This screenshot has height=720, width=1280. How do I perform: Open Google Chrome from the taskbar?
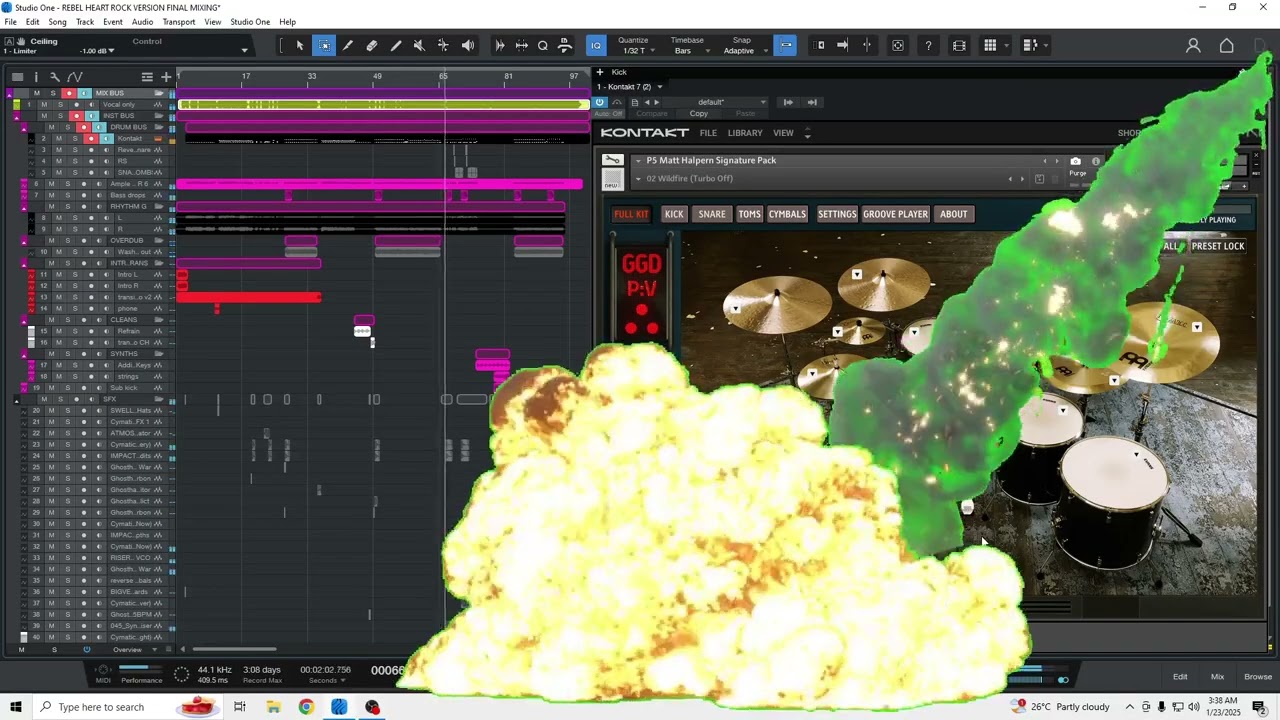pyautogui.click(x=306, y=707)
